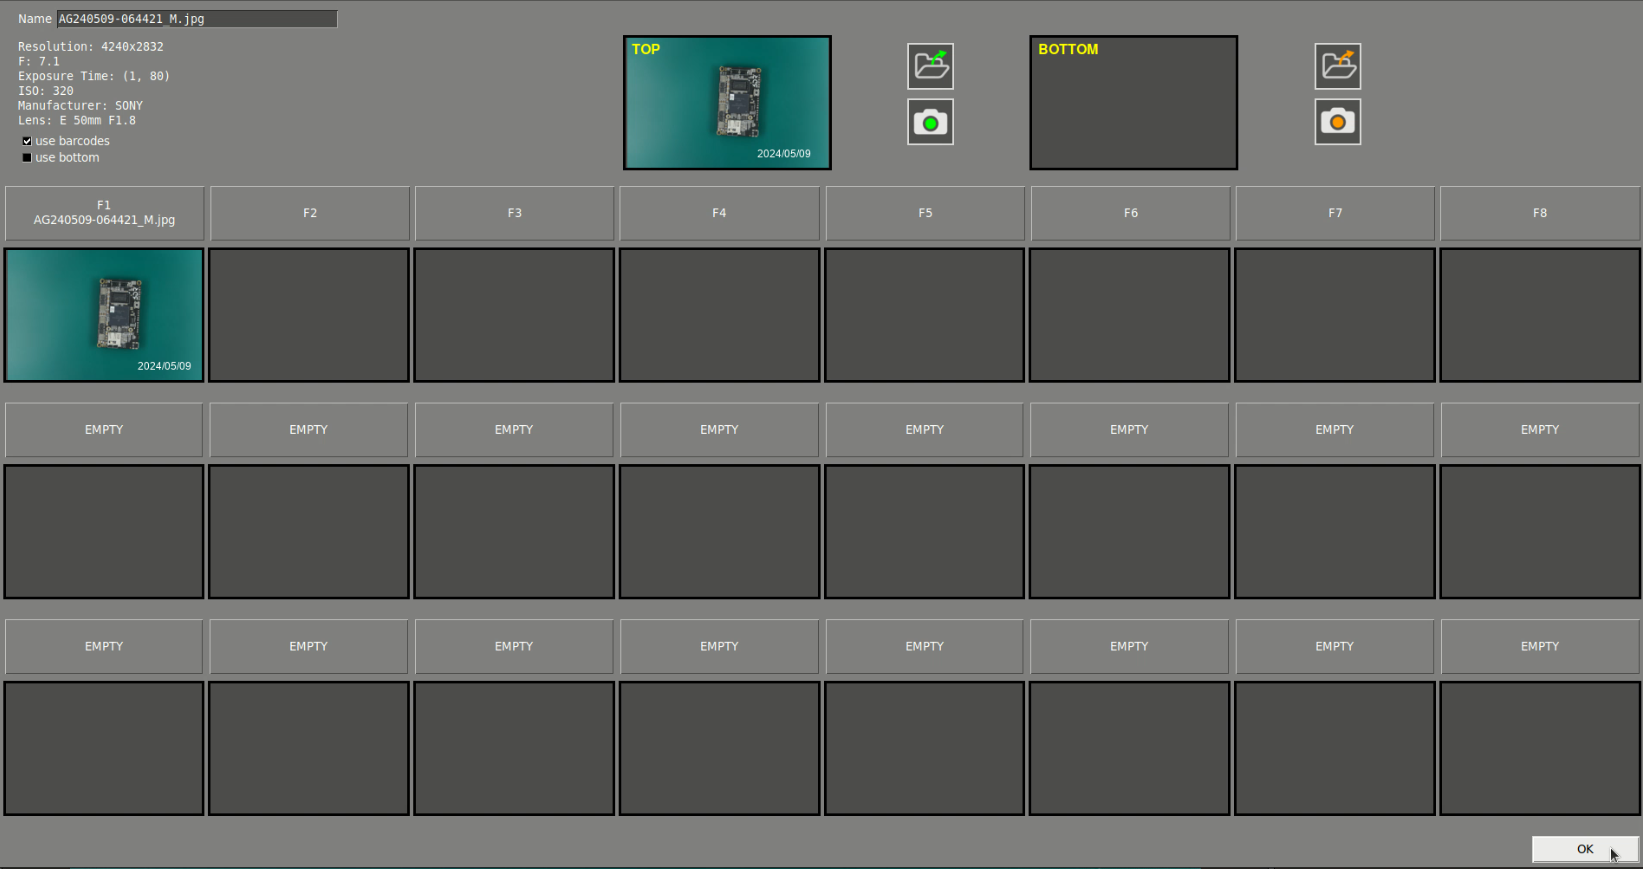Open file for TOP image
1643x869 pixels.
(x=930, y=66)
